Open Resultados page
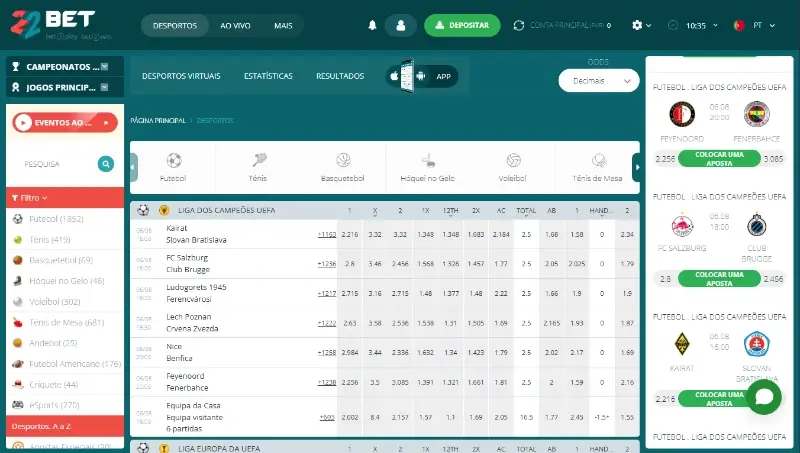 340,76
